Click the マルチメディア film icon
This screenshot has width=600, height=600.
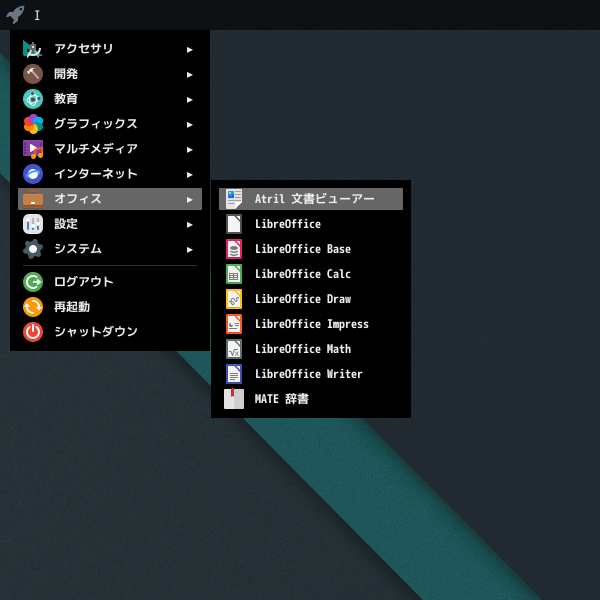(33, 149)
